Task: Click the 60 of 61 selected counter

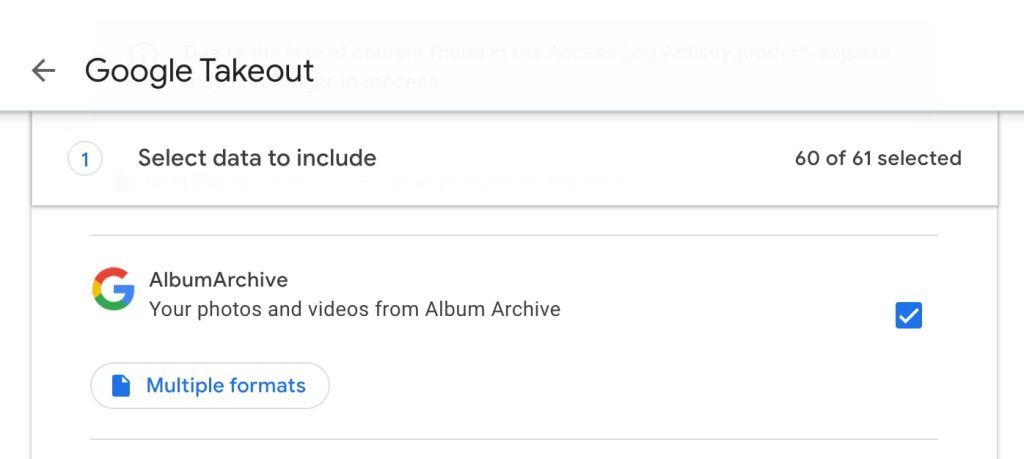Action: tap(878, 158)
